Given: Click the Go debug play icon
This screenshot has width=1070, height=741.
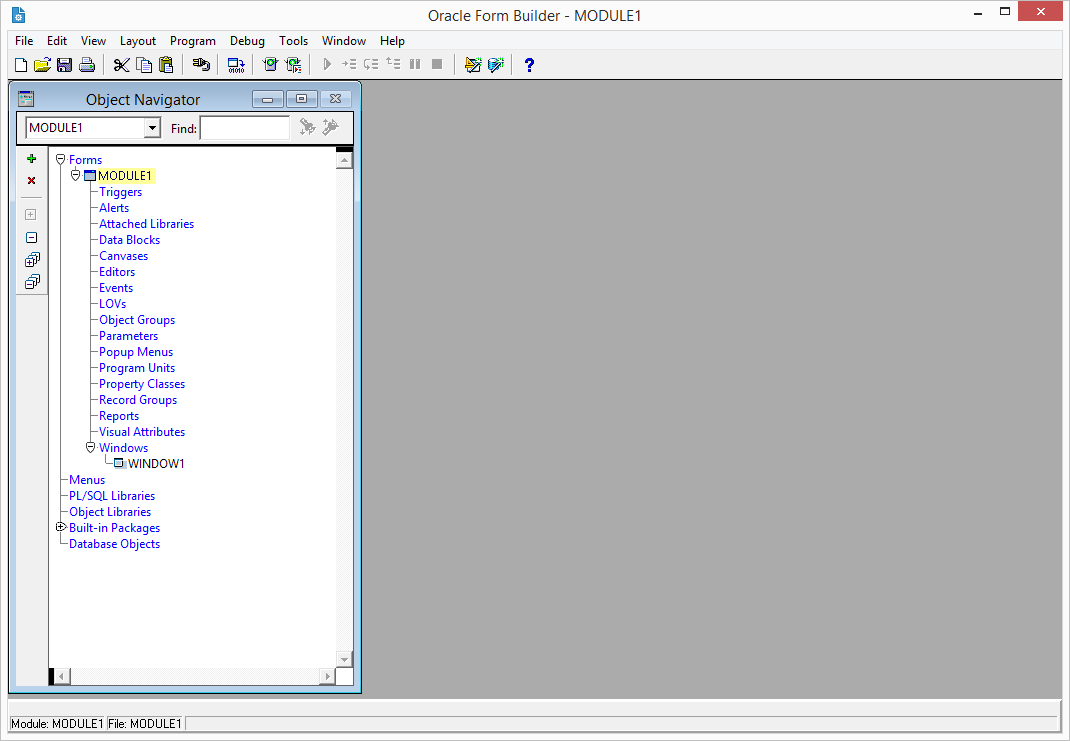Looking at the screenshot, I should [327, 64].
